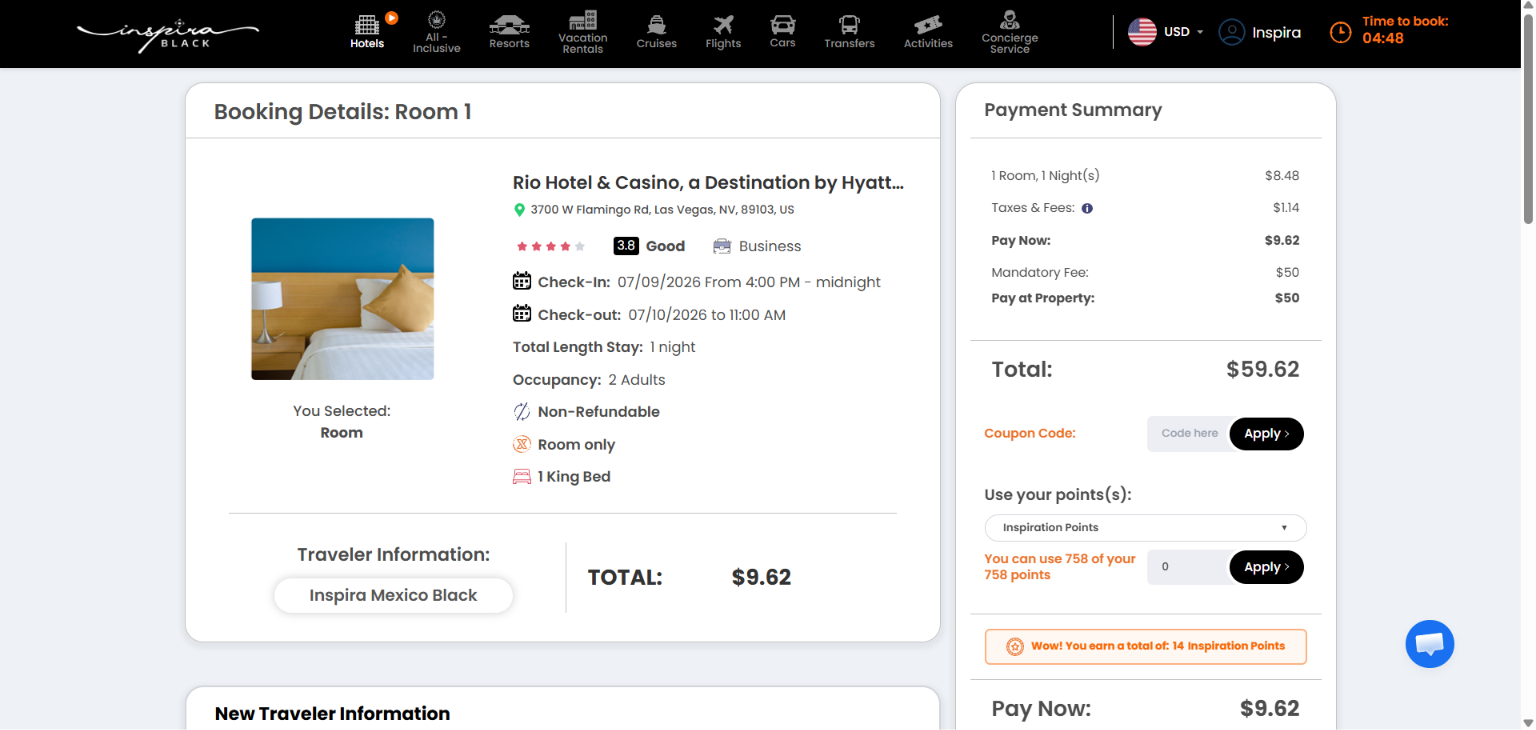Image resolution: width=1536 pixels, height=730 pixels.
Task: Click the Inspira account name
Action: (1276, 33)
